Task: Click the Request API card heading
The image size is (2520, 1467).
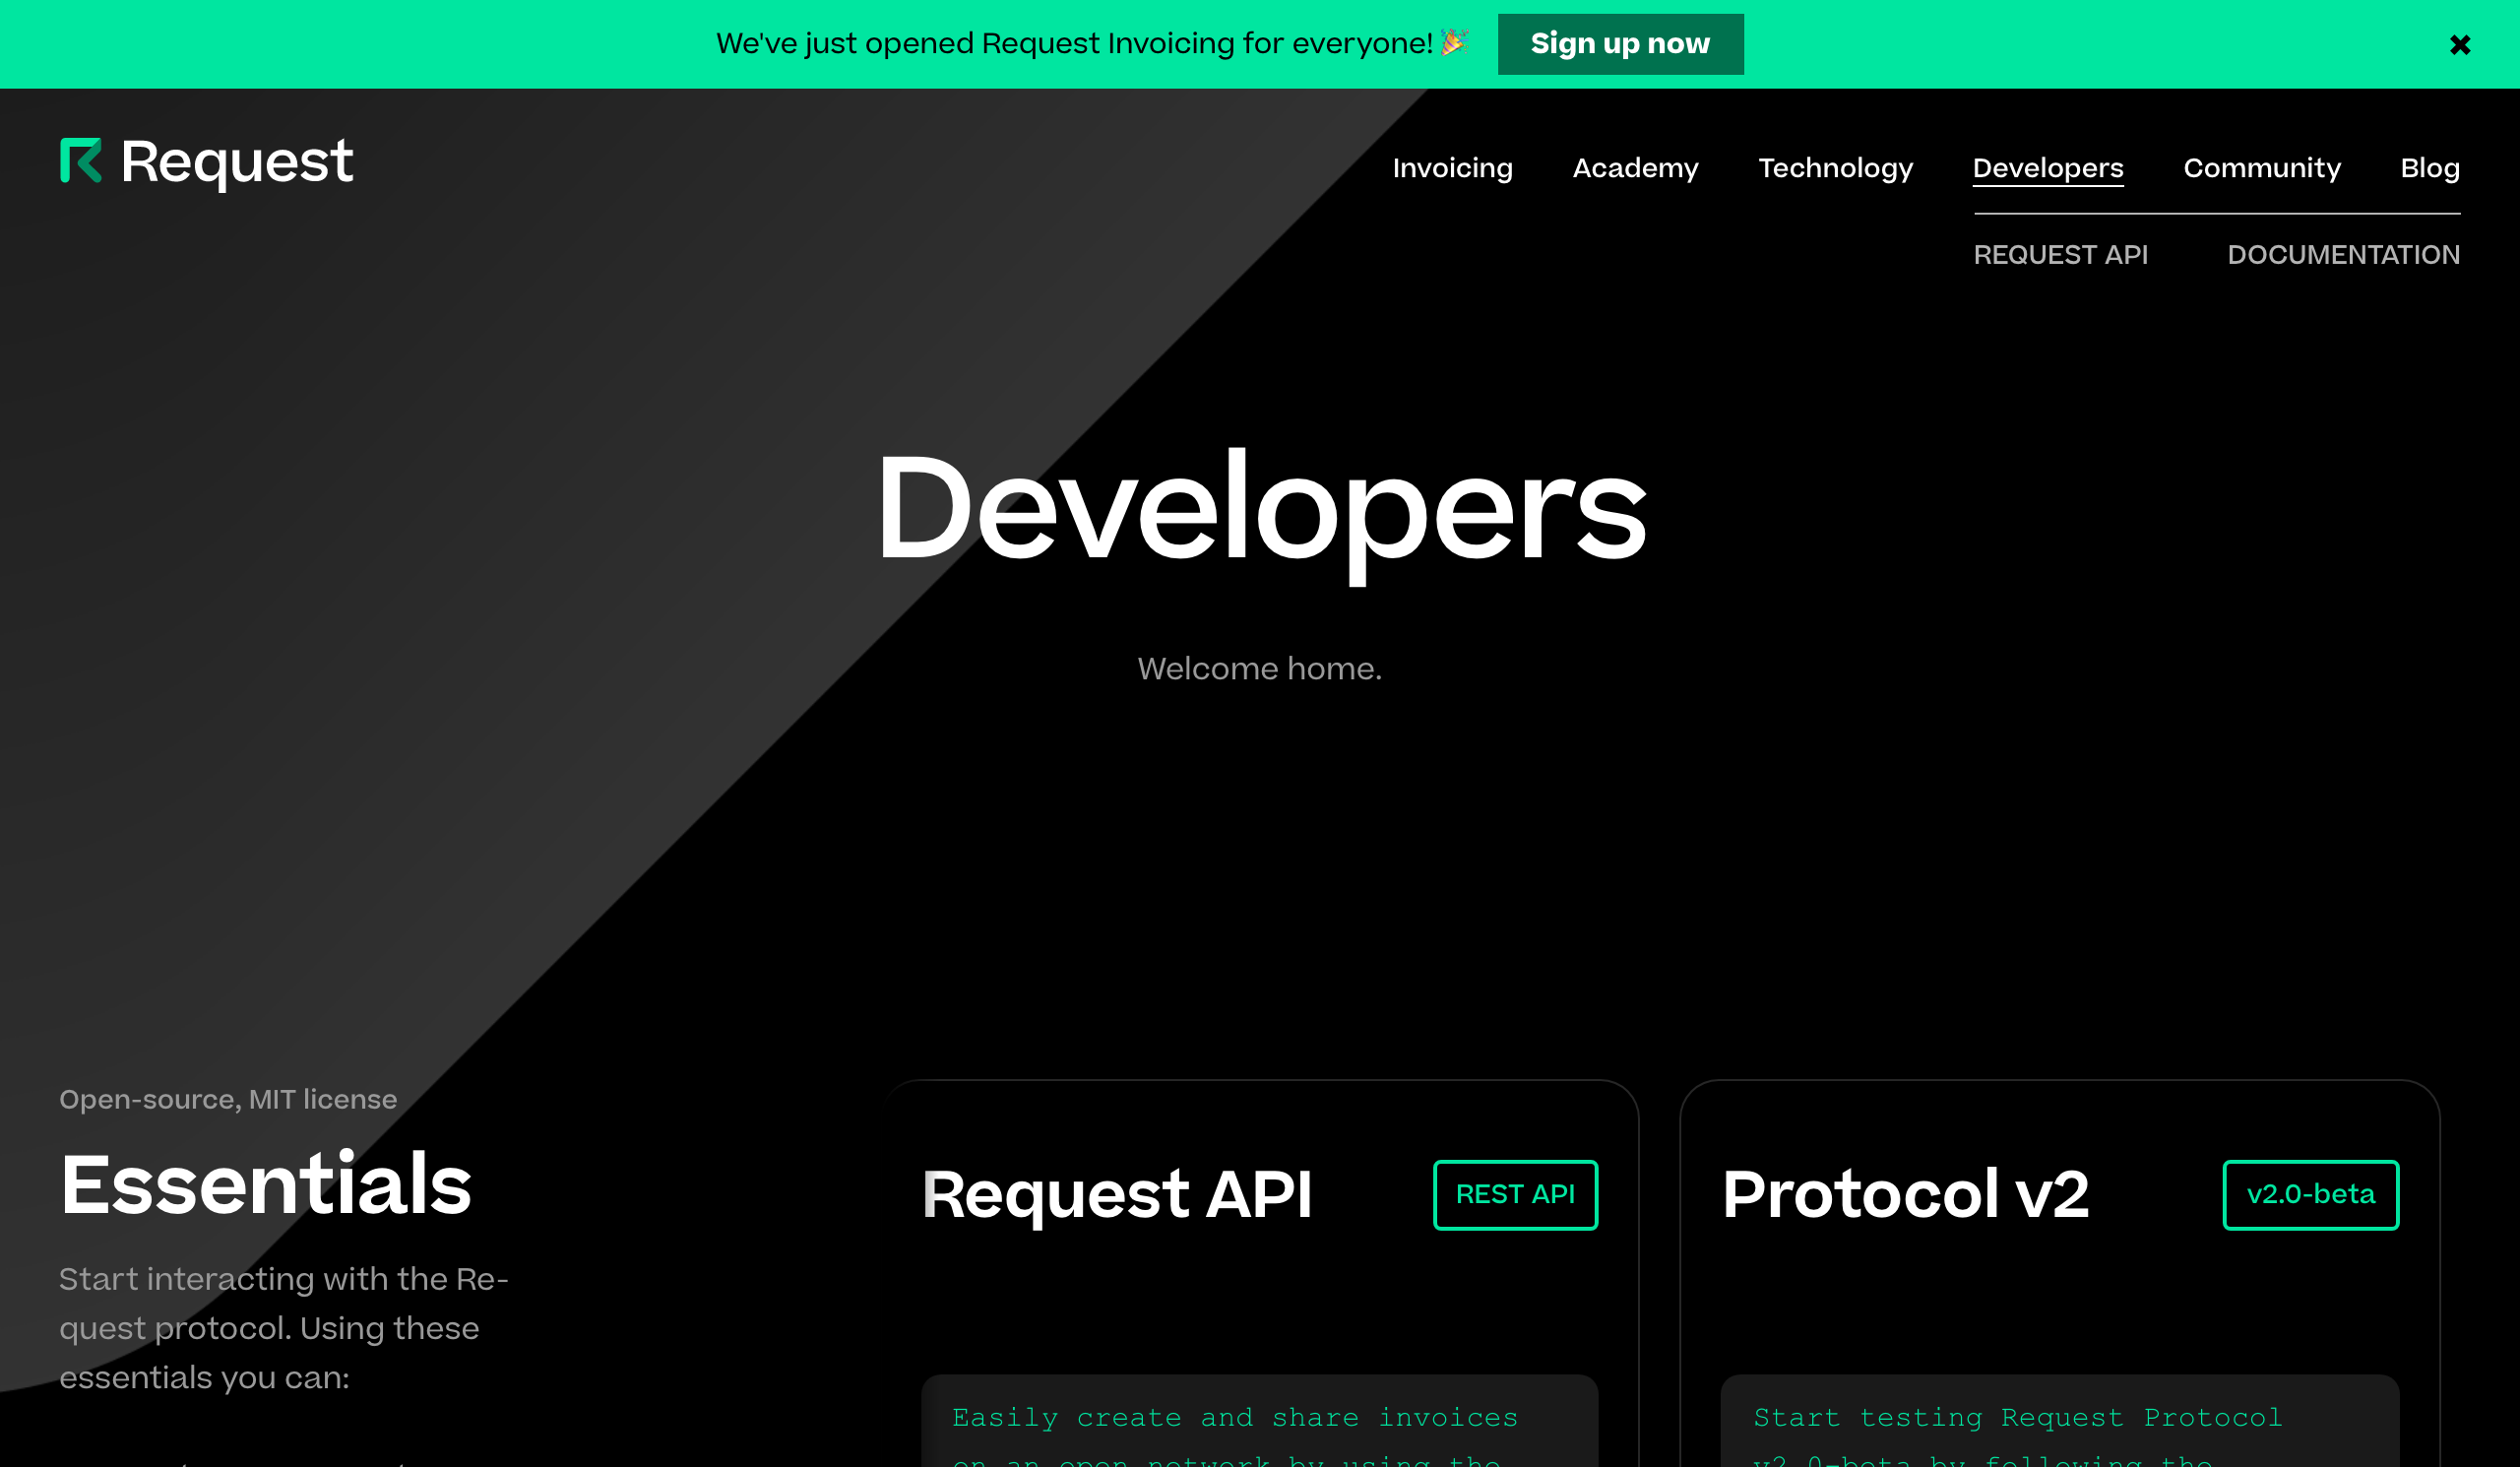Action: click(x=1116, y=1194)
